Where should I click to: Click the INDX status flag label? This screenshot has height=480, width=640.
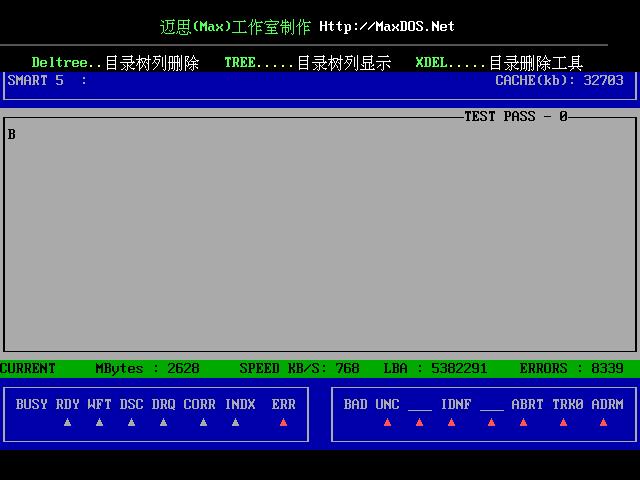(x=240, y=404)
